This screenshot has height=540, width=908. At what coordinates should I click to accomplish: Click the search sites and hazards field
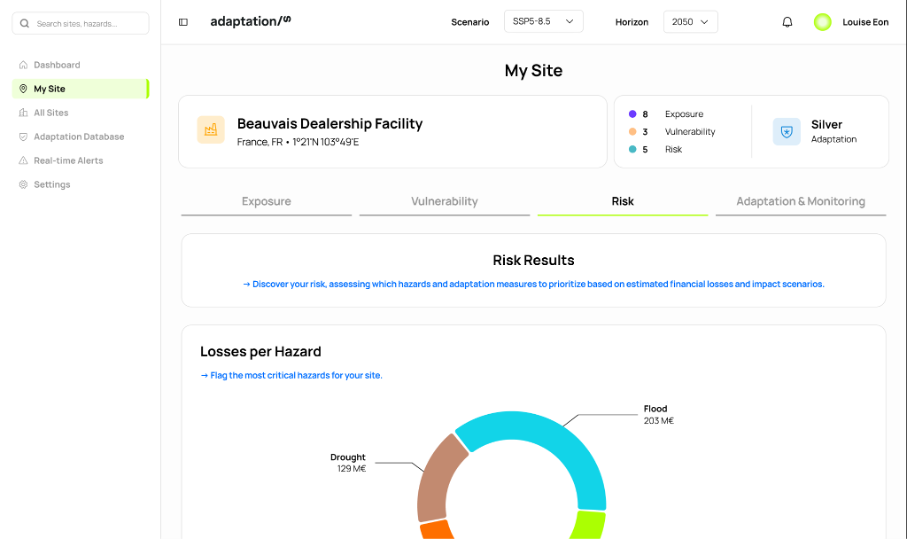(81, 23)
